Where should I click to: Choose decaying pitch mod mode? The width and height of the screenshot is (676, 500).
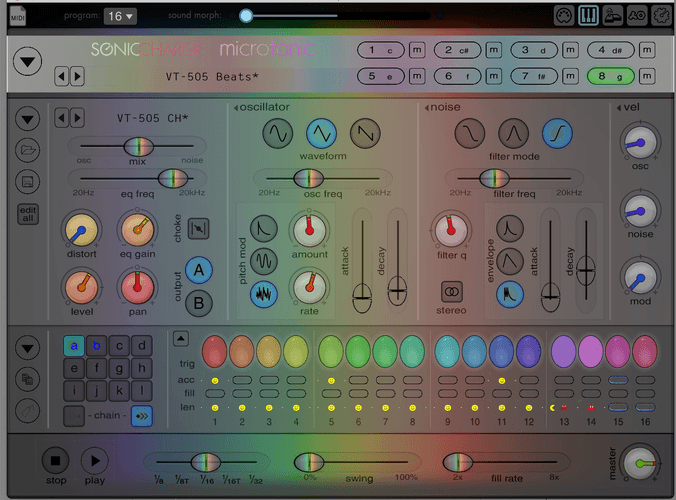(x=263, y=228)
